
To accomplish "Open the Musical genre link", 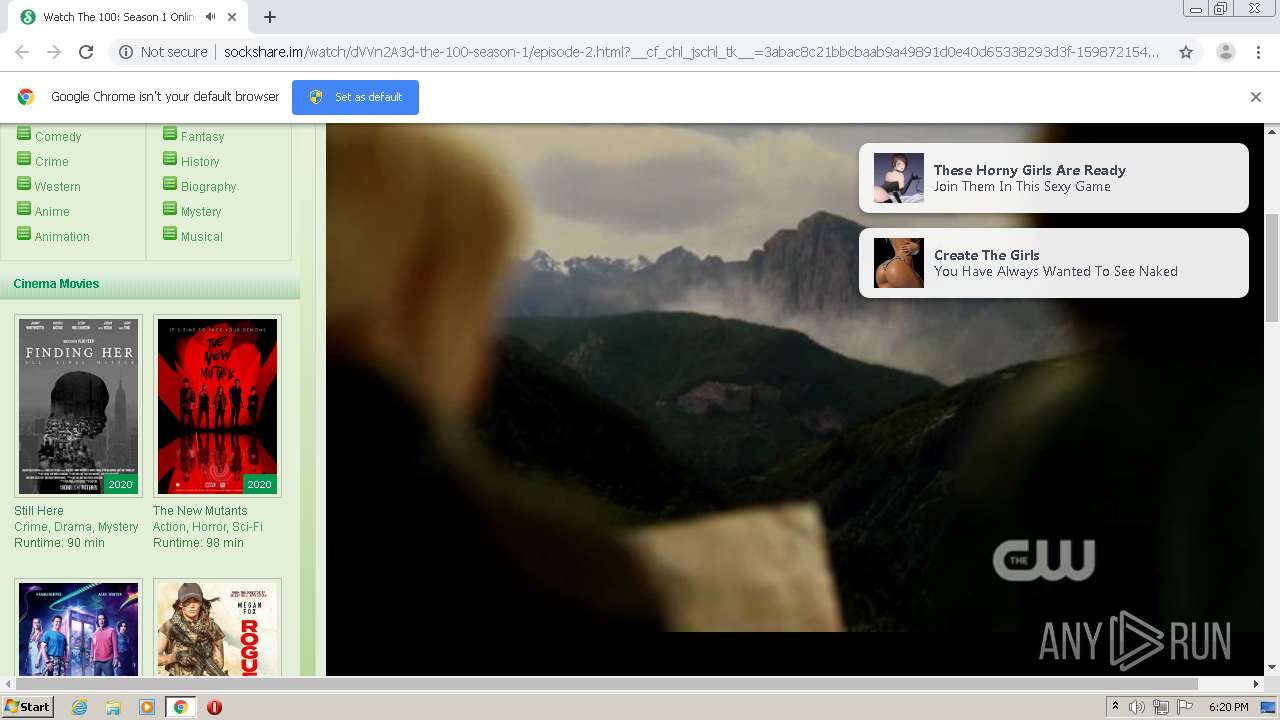I will 202,237.
